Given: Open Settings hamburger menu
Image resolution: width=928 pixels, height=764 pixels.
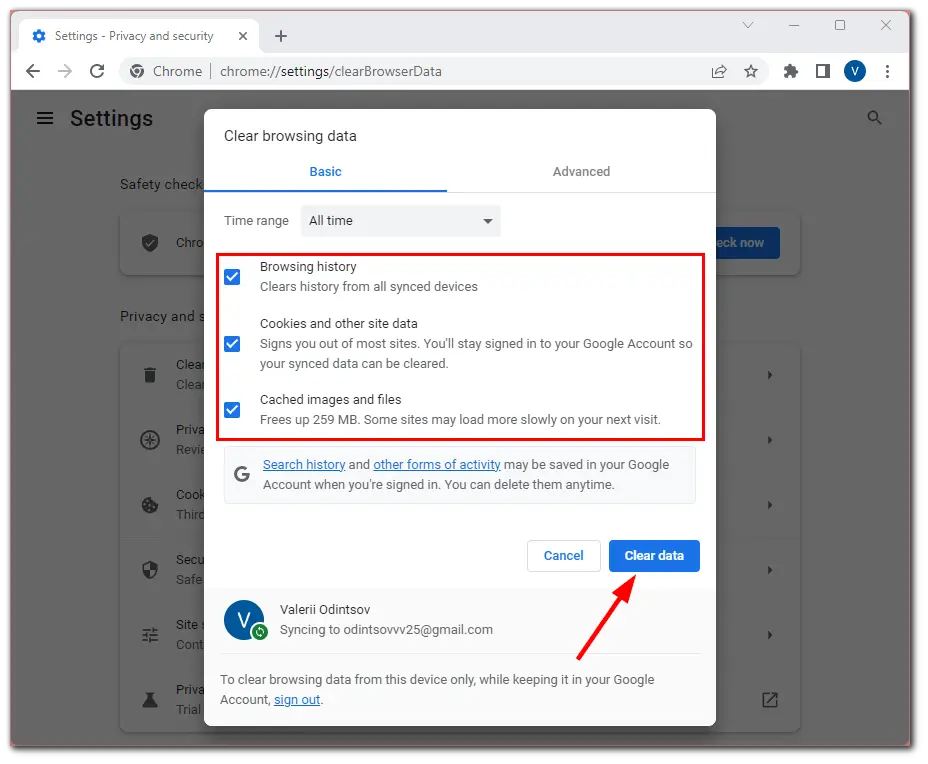Looking at the screenshot, I should 45,118.
